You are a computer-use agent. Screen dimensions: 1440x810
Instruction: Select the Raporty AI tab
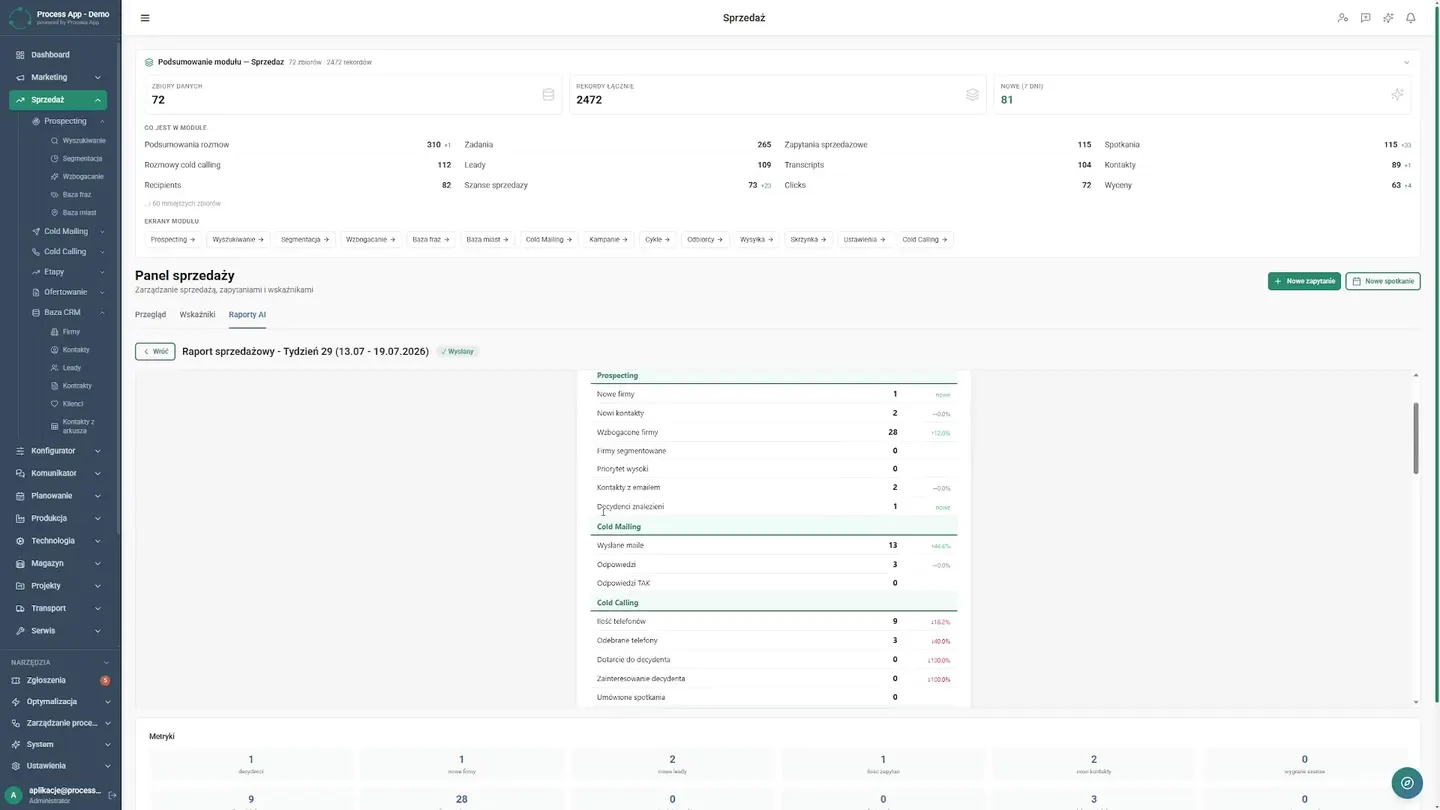coord(247,314)
